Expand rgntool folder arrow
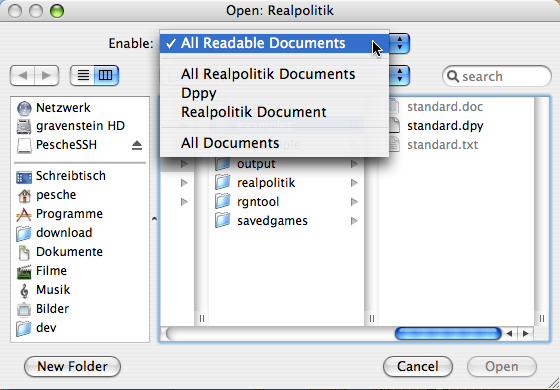The height and width of the screenshot is (390, 560). pos(354,202)
